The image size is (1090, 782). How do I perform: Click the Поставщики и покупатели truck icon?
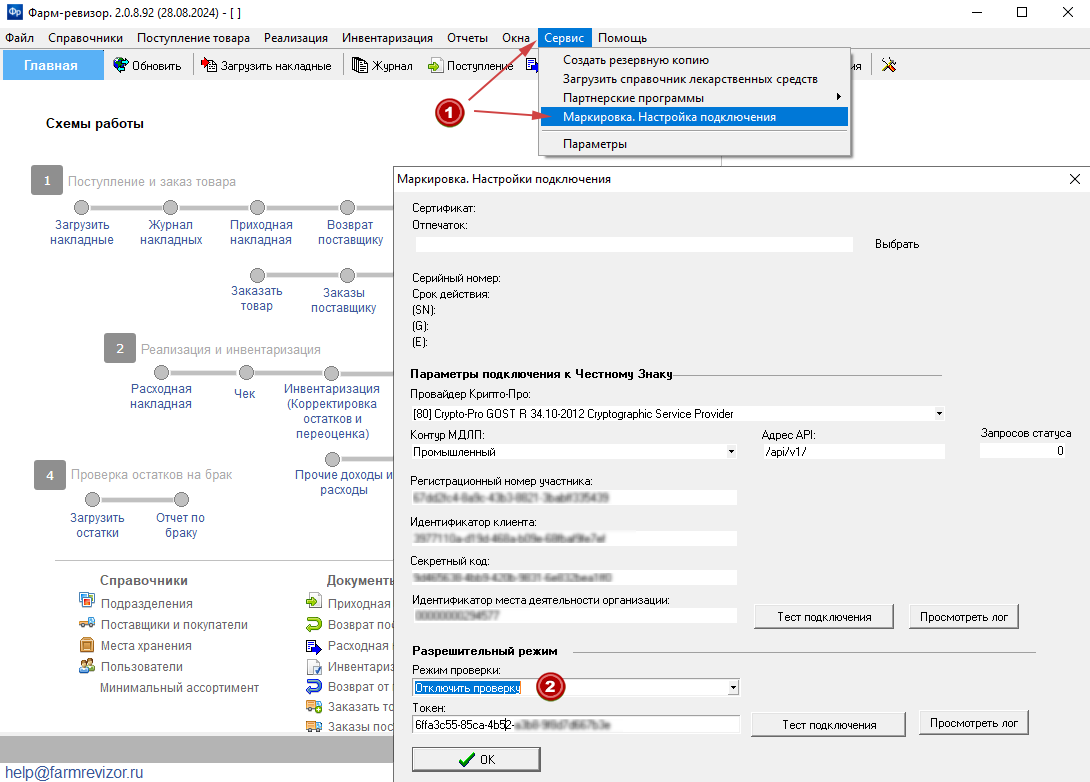87,623
